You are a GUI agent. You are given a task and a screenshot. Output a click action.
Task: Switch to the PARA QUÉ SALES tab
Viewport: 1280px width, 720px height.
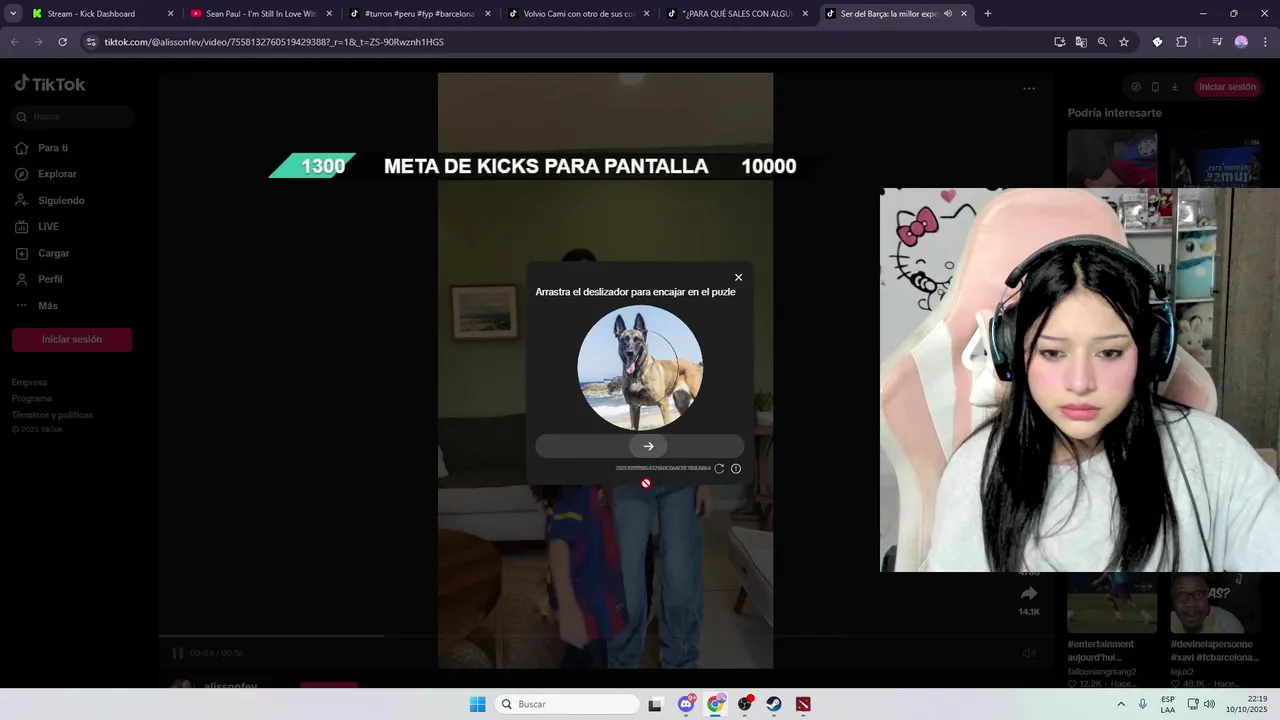(x=738, y=14)
